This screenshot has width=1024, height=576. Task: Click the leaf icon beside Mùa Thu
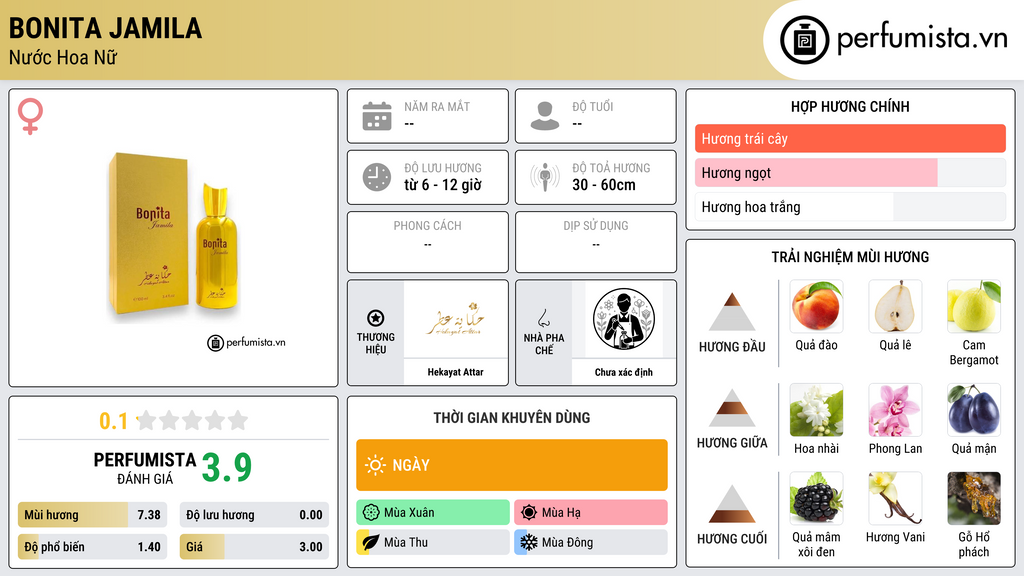[x=371, y=542]
